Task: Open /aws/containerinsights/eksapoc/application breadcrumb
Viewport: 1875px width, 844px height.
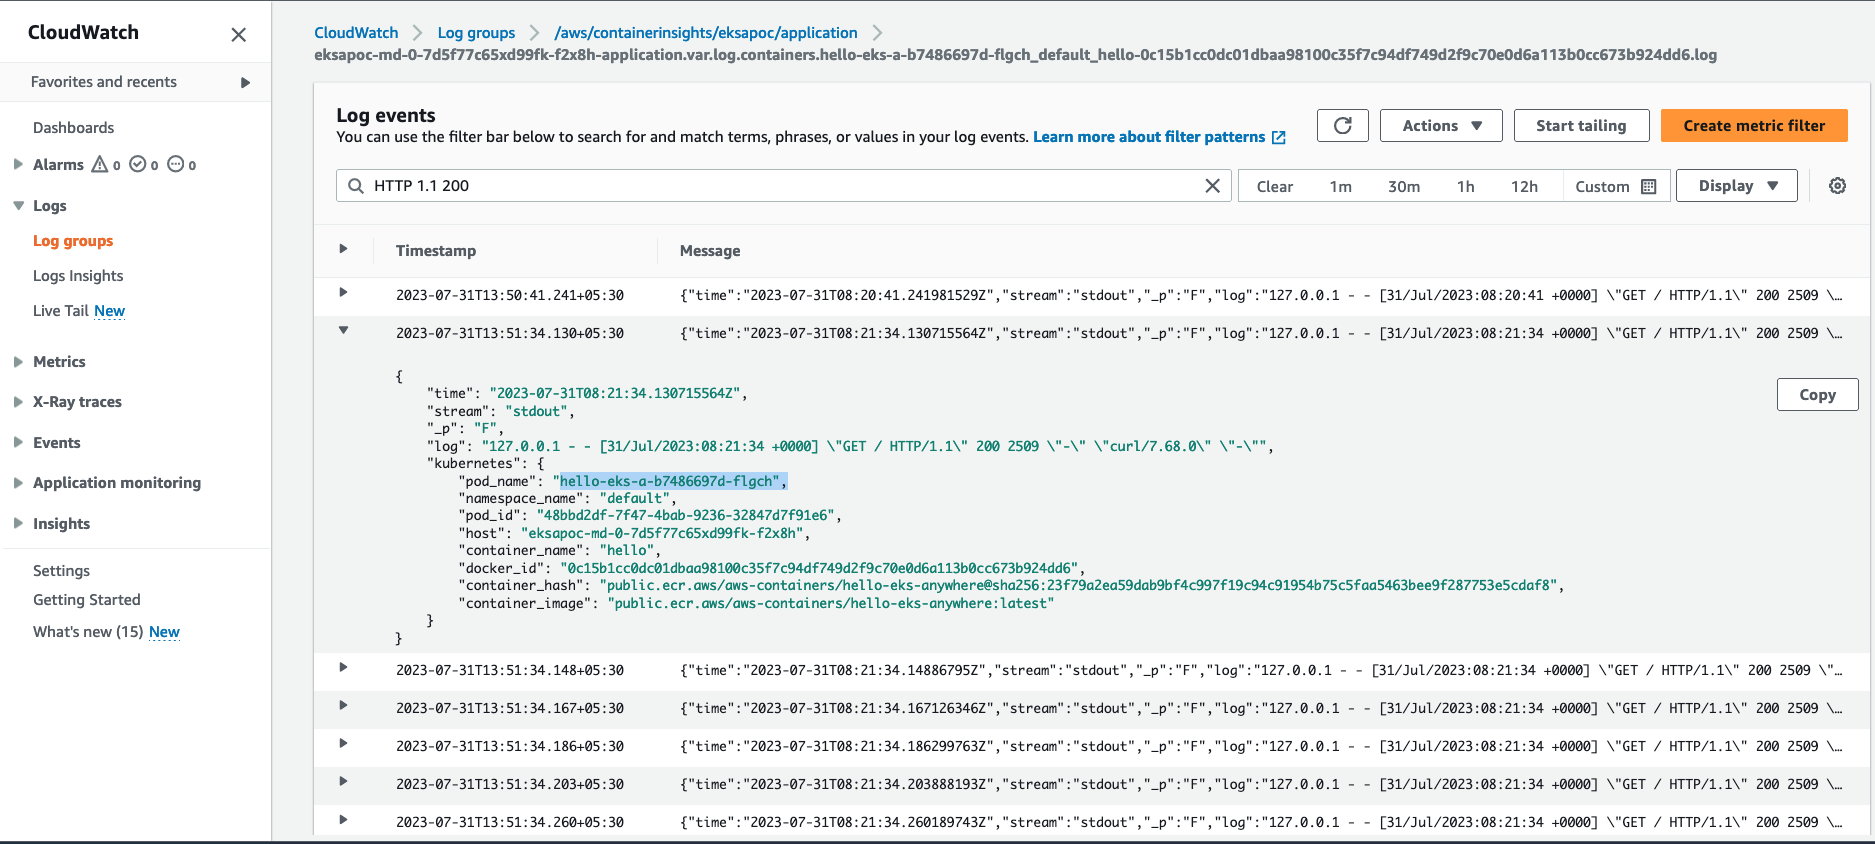Action: click(706, 33)
